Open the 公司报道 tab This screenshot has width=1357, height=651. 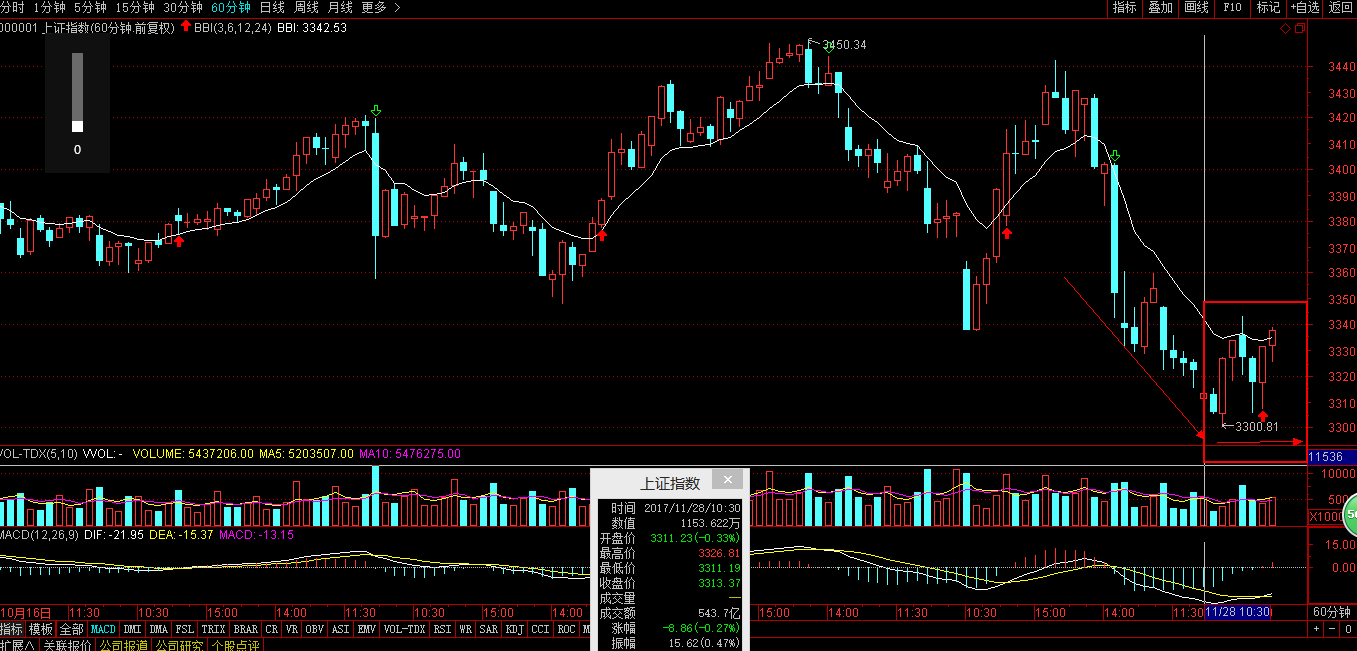pyautogui.click(x=122, y=646)
